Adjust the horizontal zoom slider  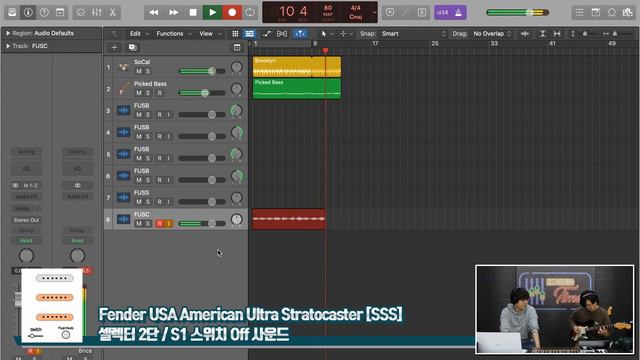pyautogui.click(x=616, y=34)
